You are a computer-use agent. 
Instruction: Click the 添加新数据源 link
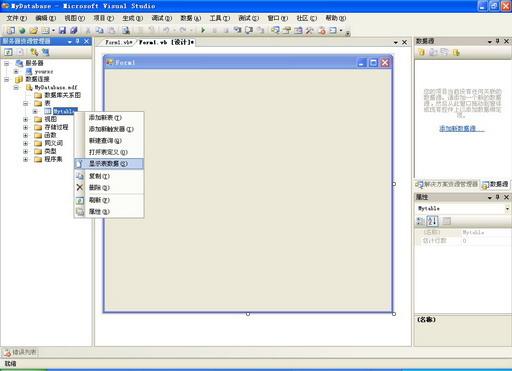(461, 129)
